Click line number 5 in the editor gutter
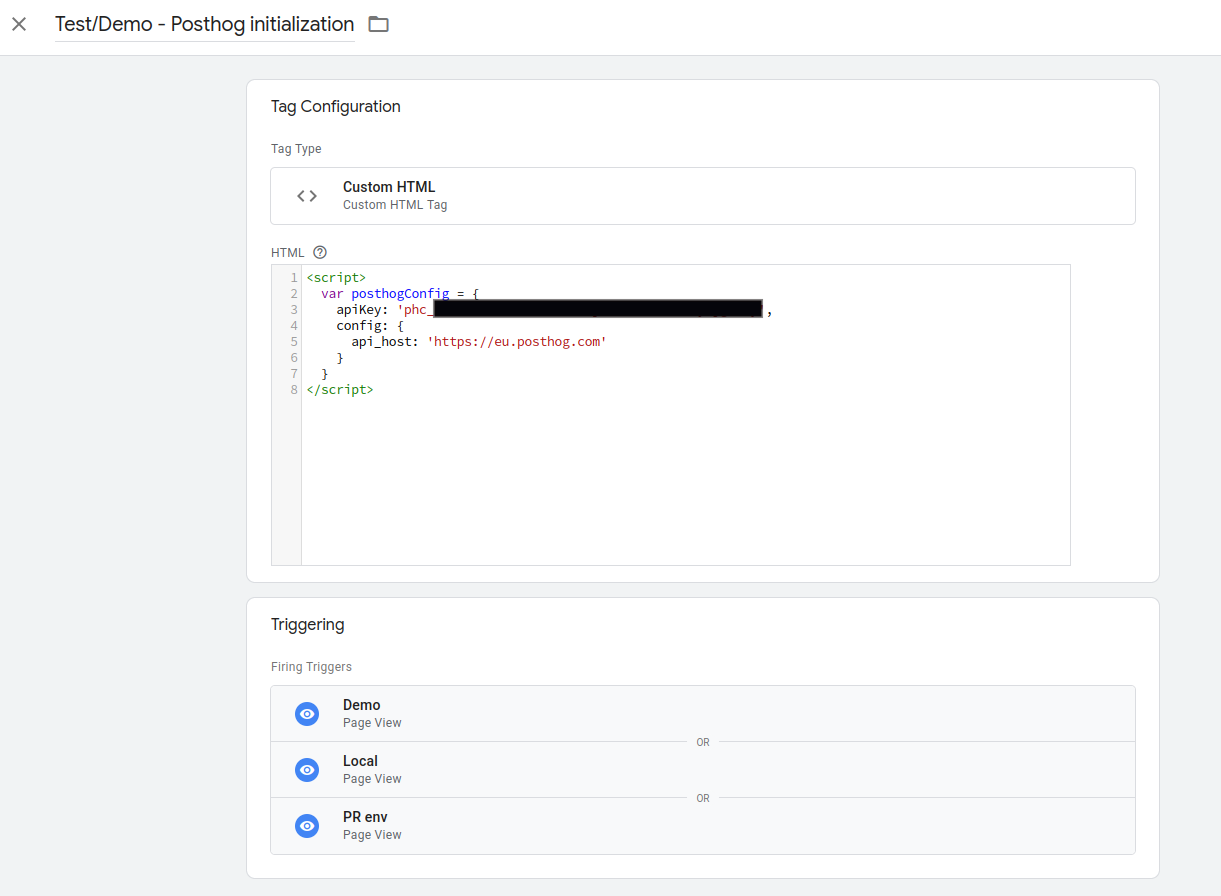 294,342
